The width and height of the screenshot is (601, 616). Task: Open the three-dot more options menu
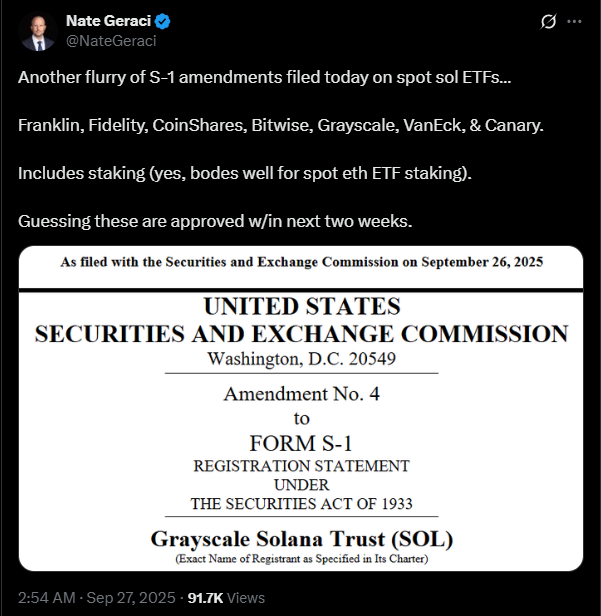pos(574,21)
